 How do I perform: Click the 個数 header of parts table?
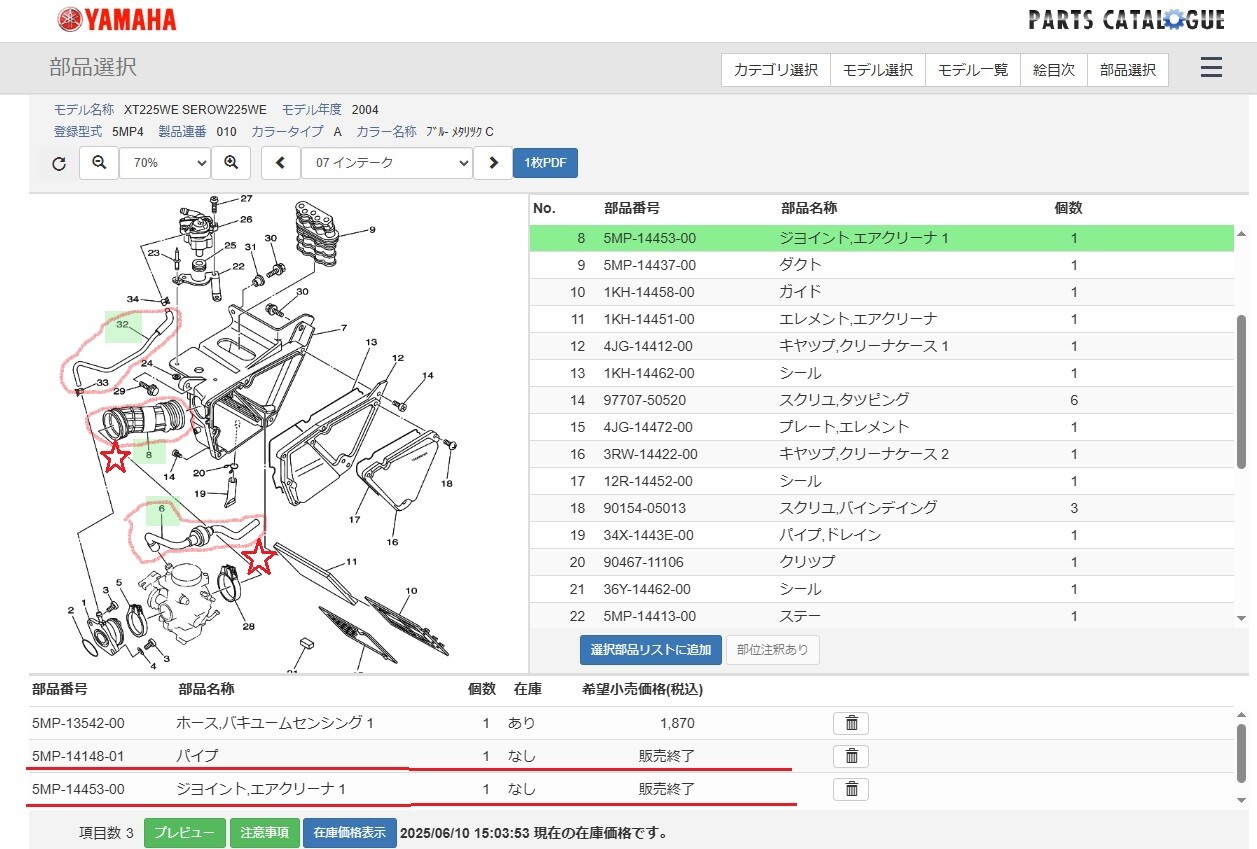click(x=1068, y=208)
